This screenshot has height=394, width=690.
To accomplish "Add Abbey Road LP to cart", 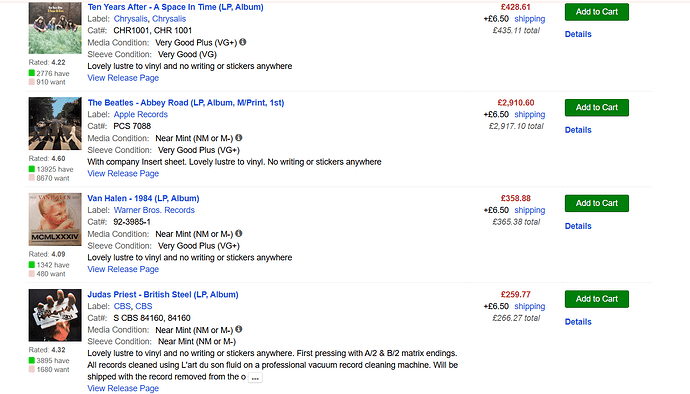I will (x=597, y=107).
